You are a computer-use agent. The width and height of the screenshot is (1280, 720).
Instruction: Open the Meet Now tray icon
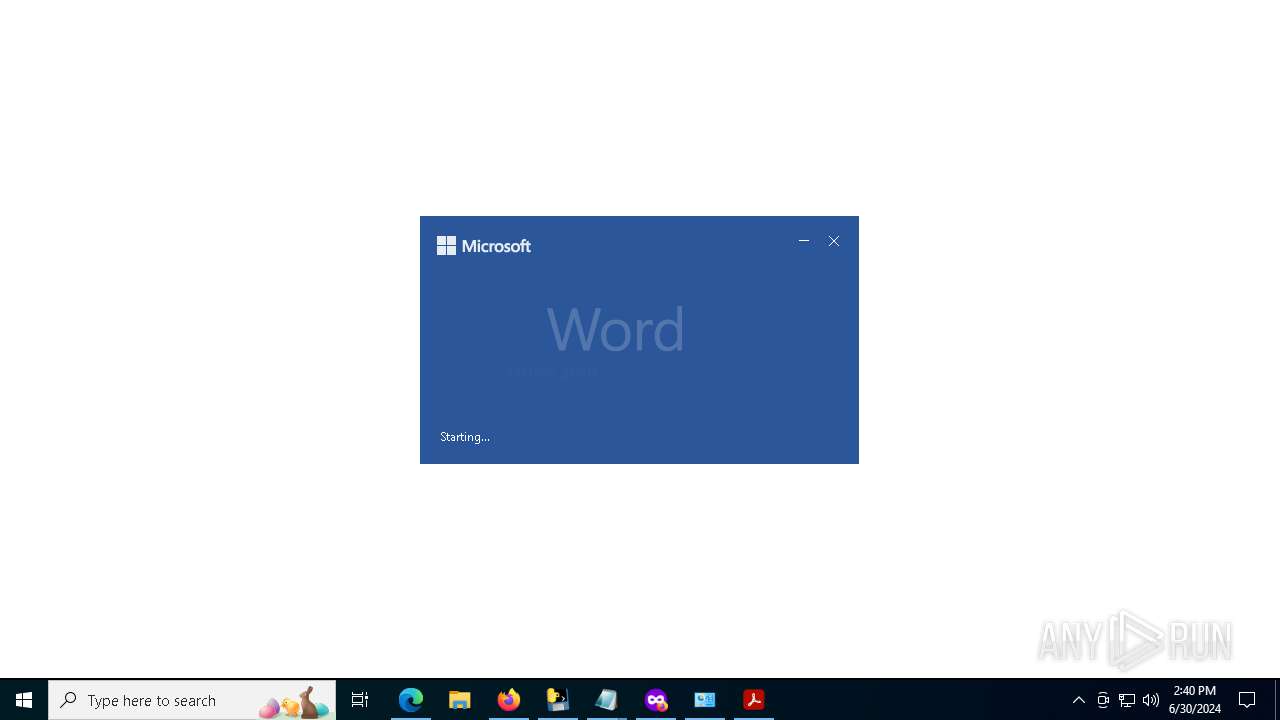click(x=1103, y=700)
